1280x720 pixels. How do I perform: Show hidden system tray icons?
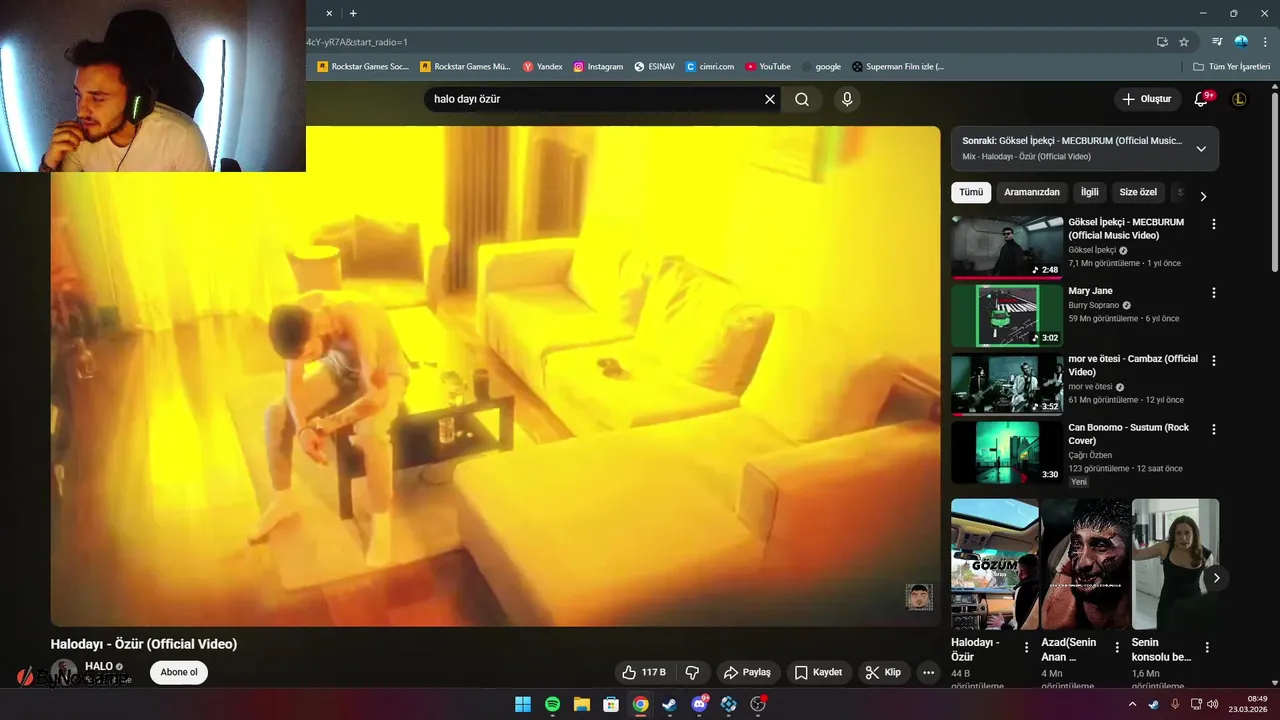pos(1132,704)
